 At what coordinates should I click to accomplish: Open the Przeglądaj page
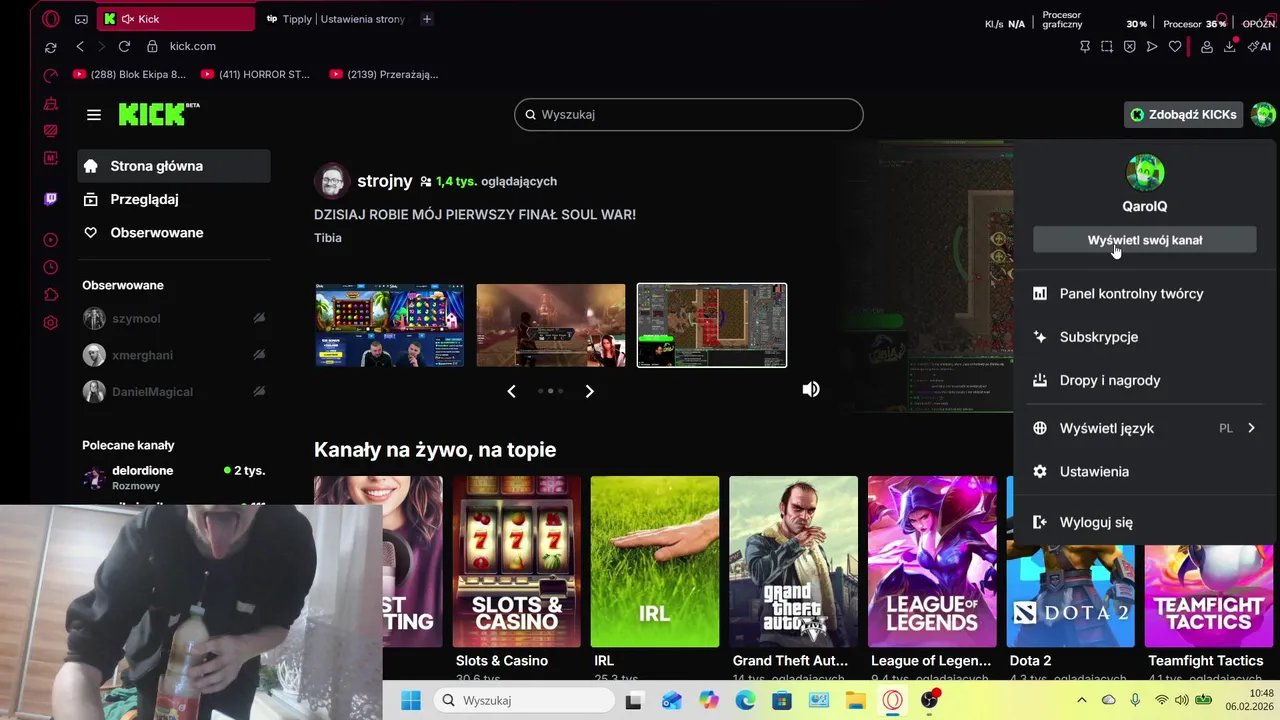coord(174,199)
